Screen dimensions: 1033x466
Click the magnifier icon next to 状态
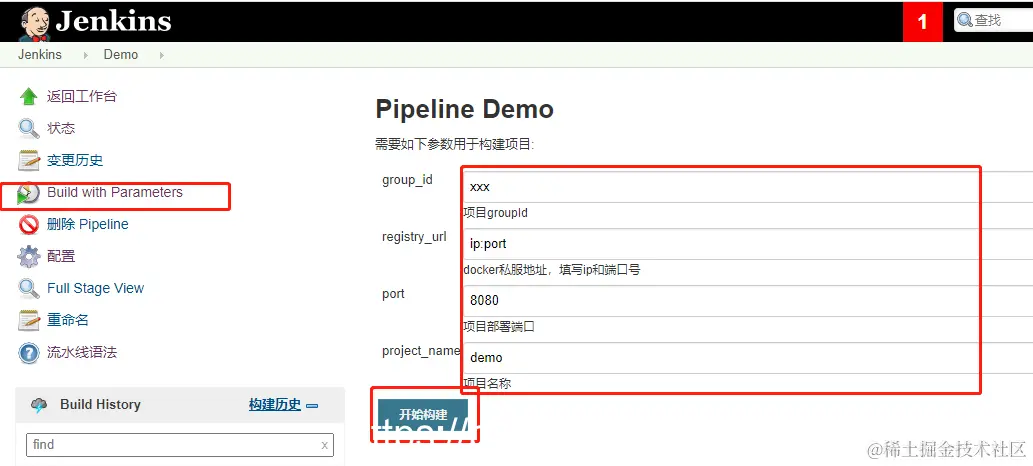point(29,129)
